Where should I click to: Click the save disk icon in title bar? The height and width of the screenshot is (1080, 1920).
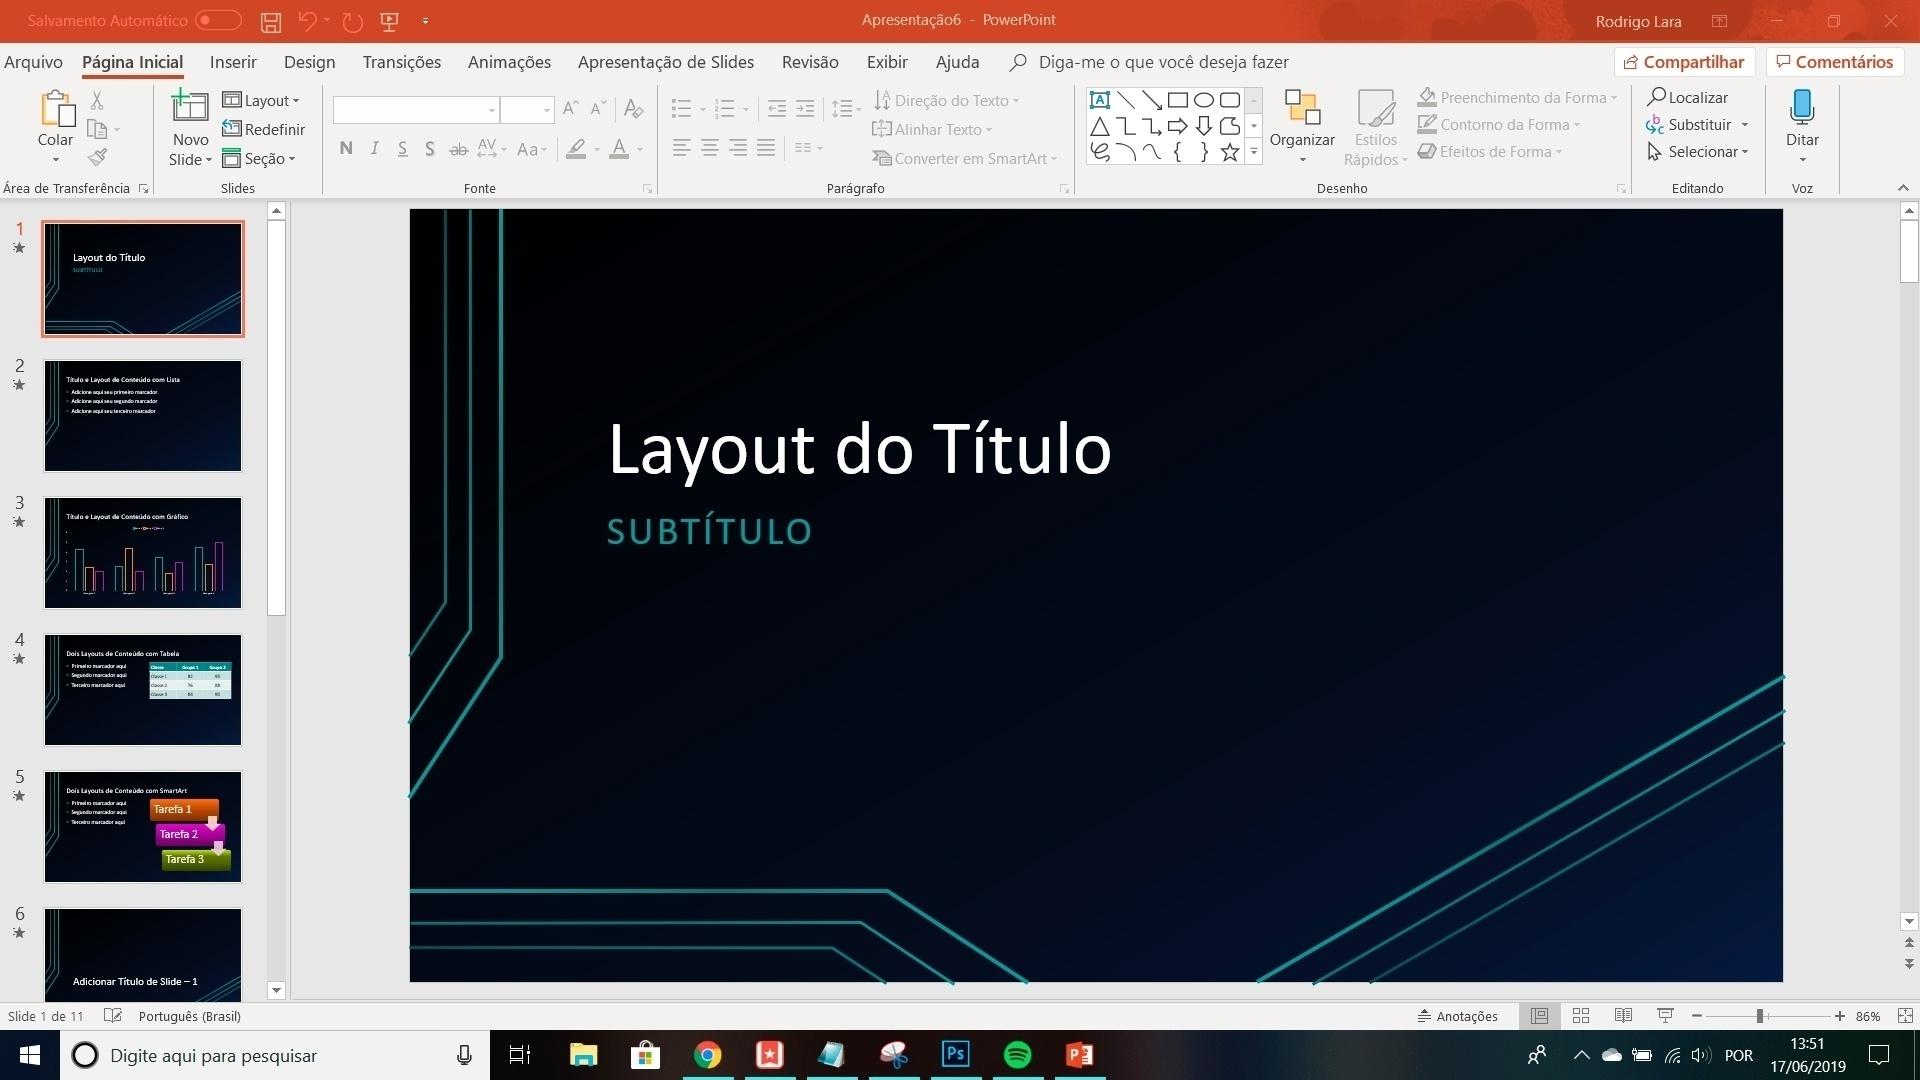tap(270, 21)
